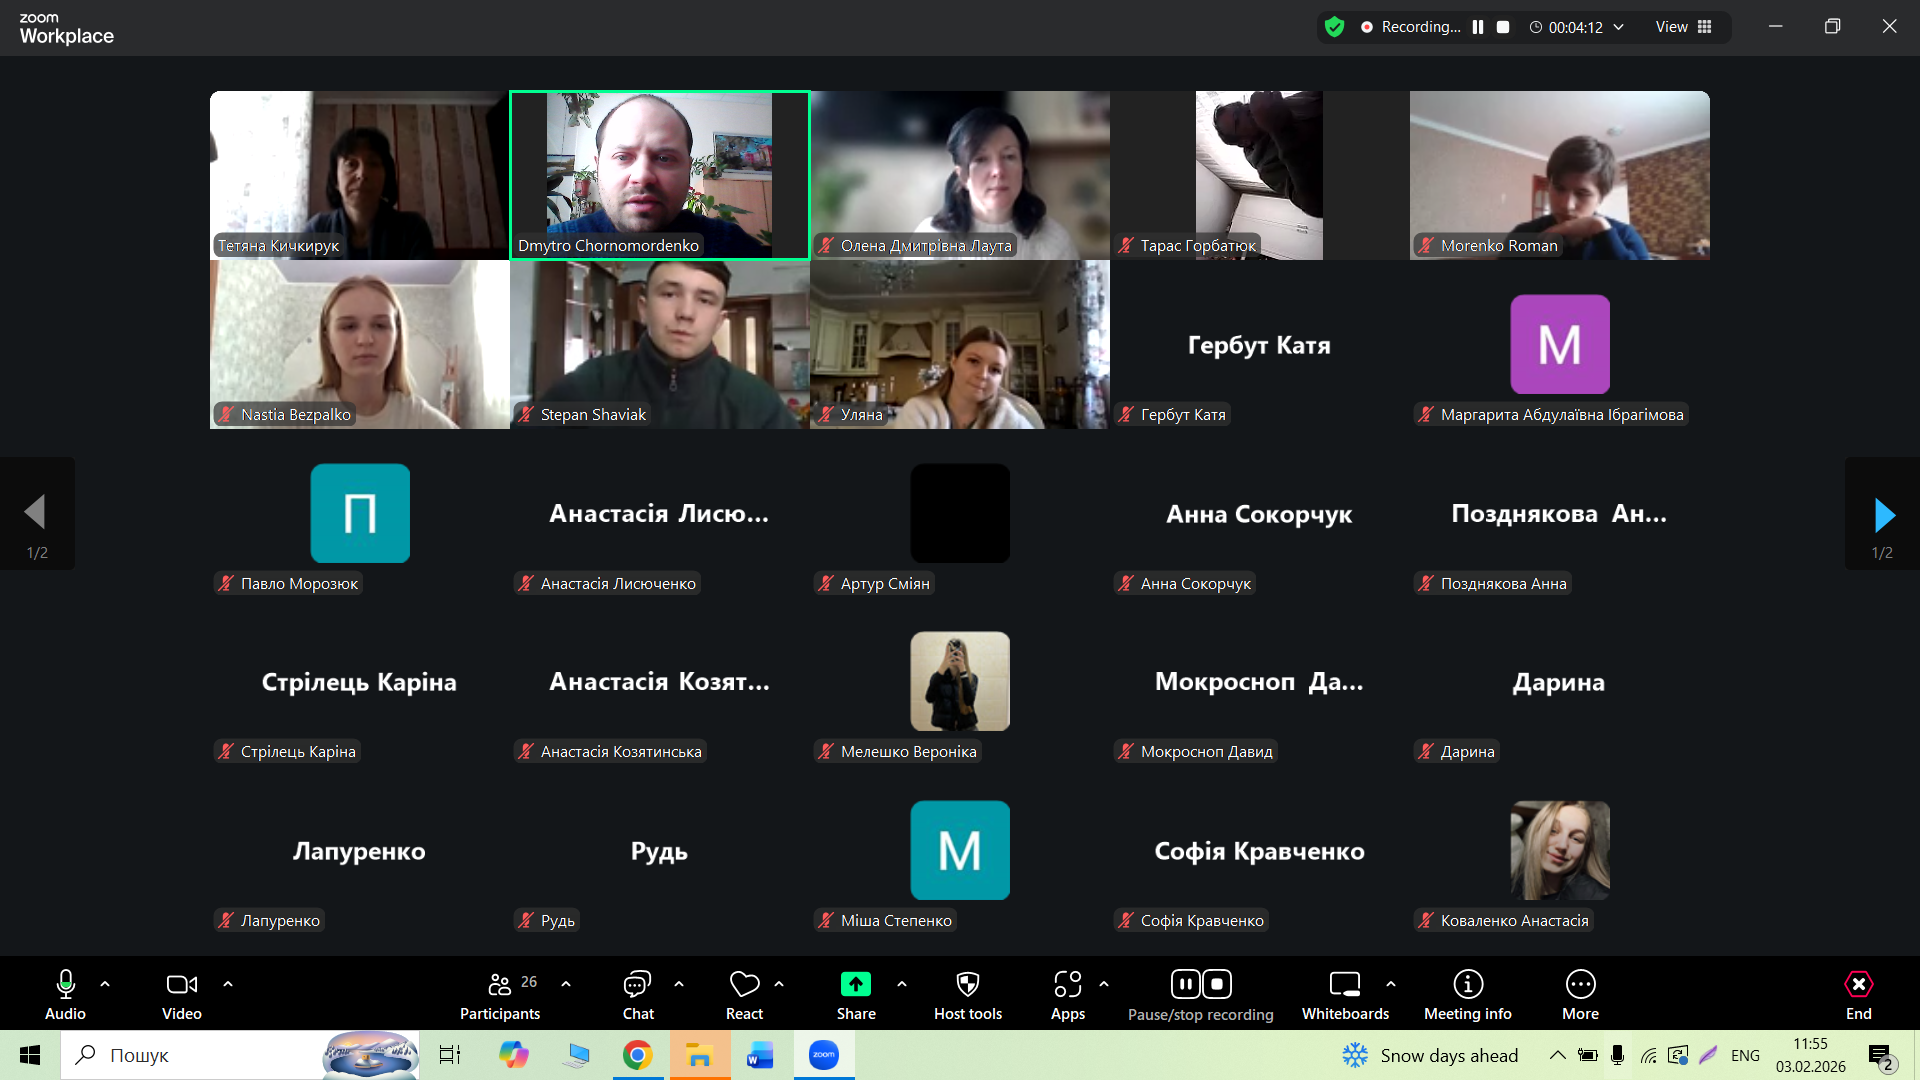Open Host tools shield icon
This screenshot has width=1920, height=1080.
pyautogui.click(x=967, y=985)
